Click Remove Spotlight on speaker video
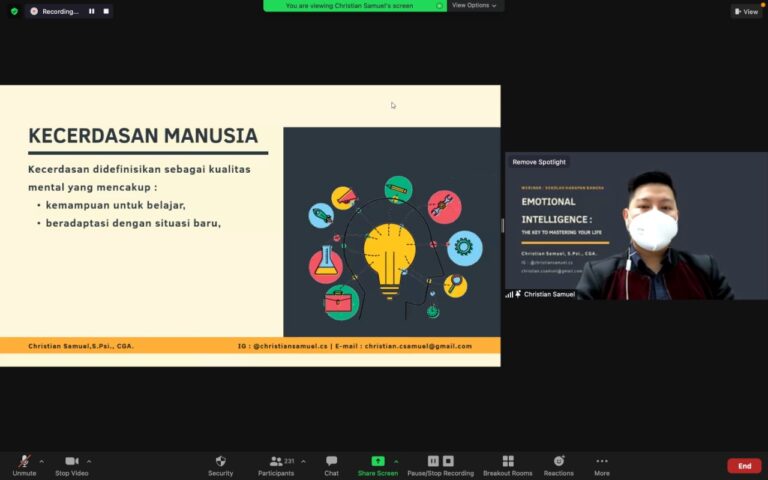768x480 pixels. (539, 162)
